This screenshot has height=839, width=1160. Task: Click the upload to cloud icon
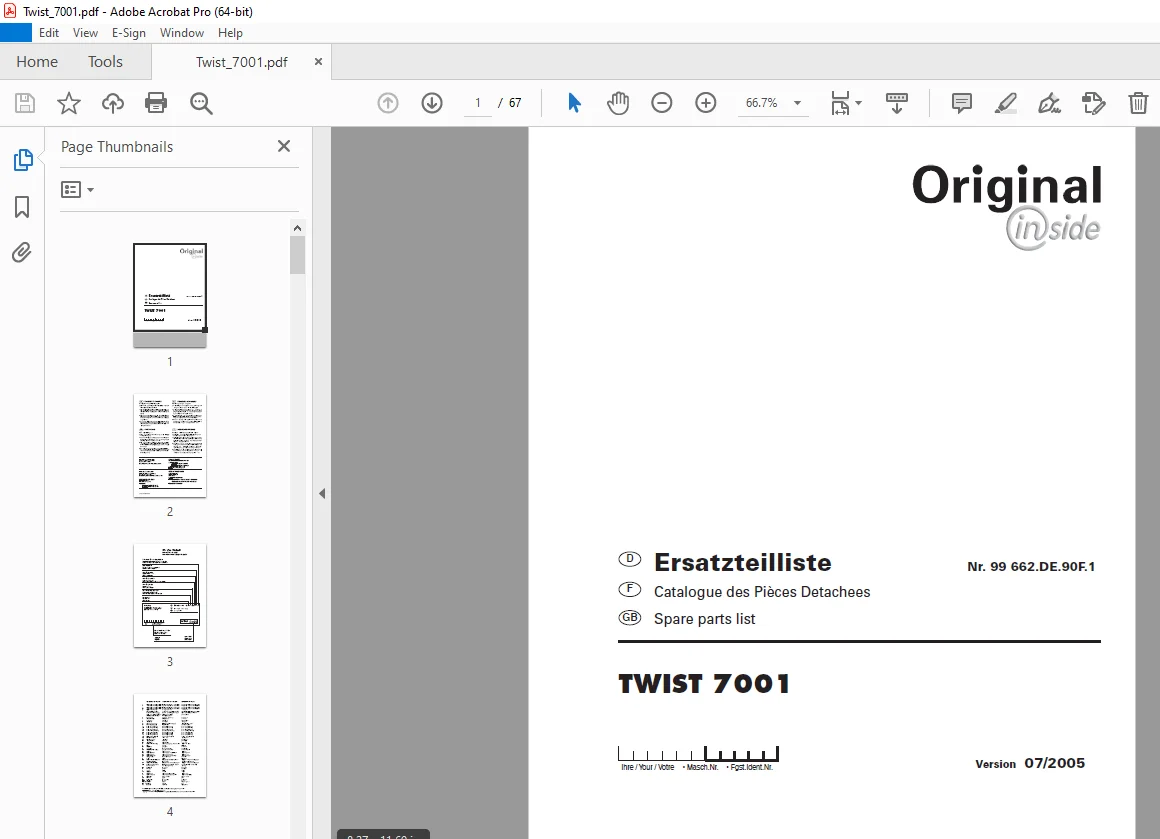112,103
